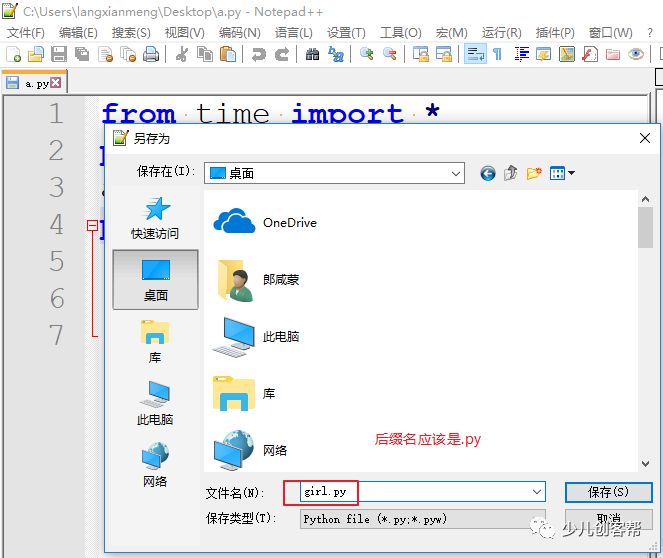Click the Open file toolbar icon

[36, 54]
